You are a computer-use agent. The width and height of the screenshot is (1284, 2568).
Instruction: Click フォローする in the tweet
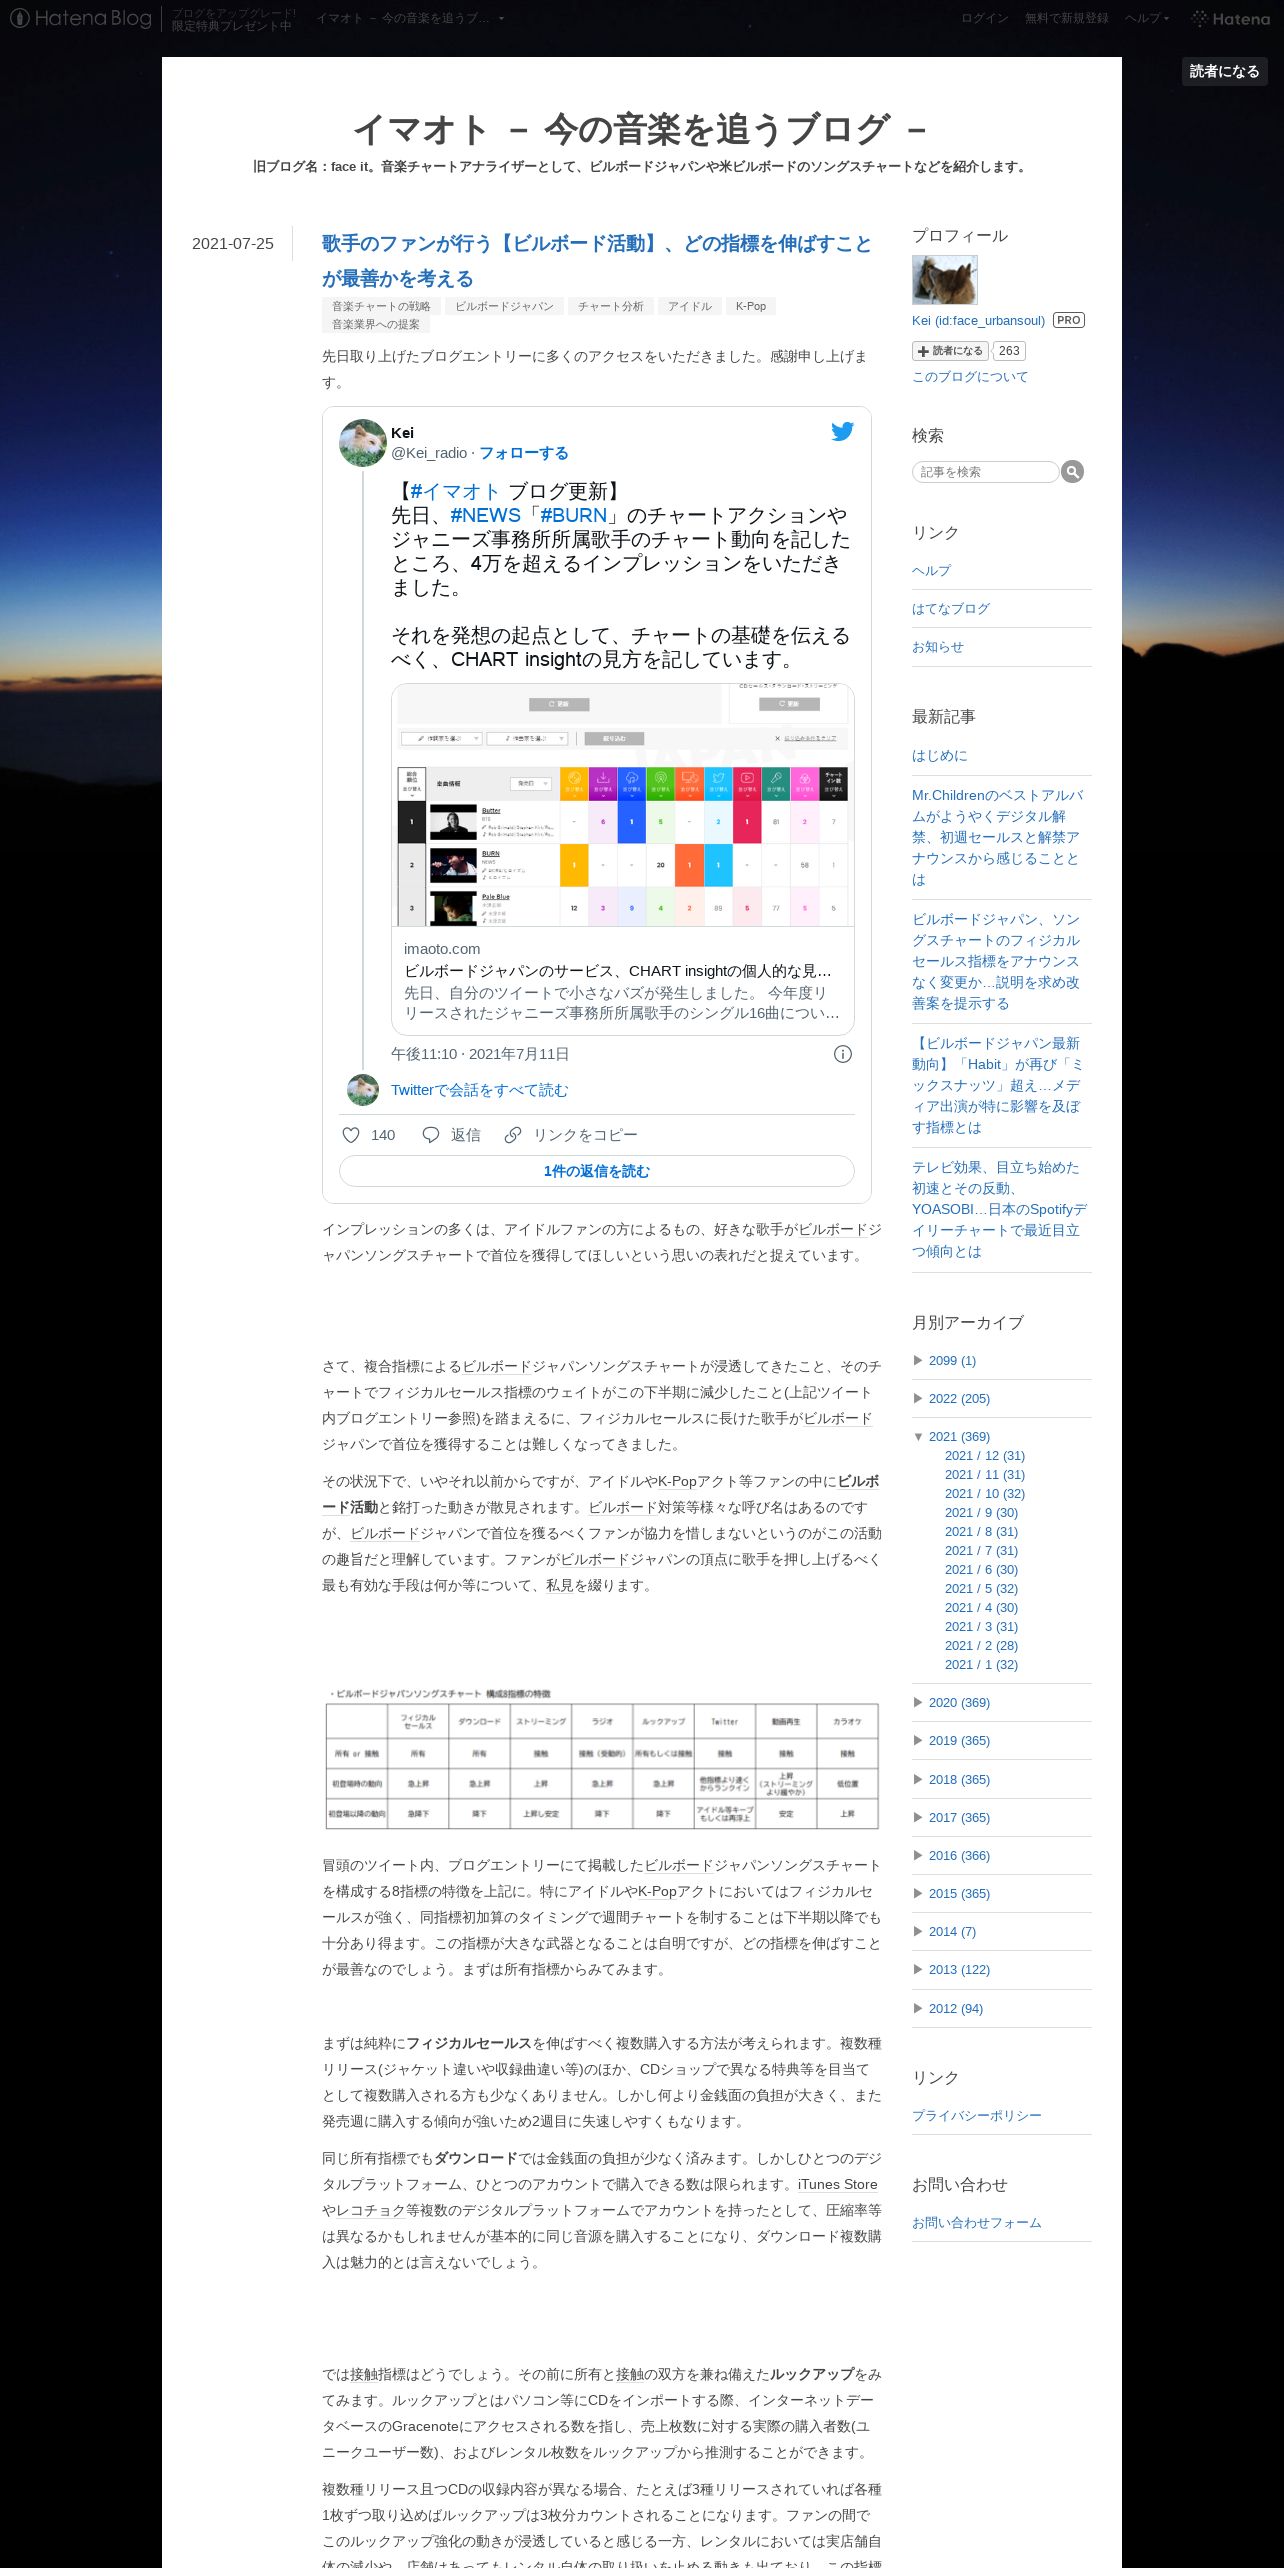tap(523, 453)
